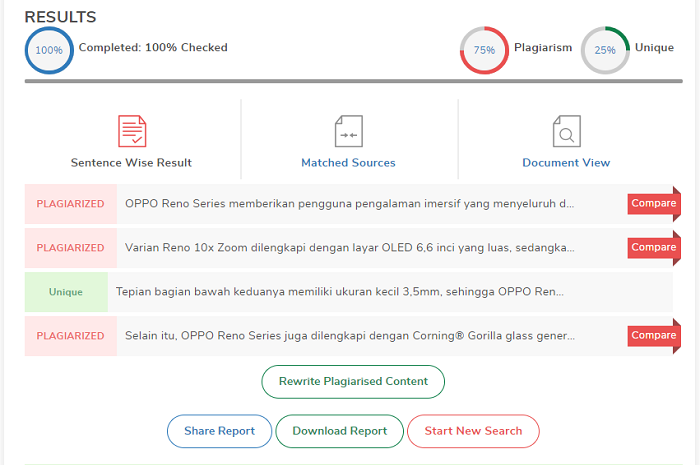Click the Matched Sources file icon
The image size is (700, 465).
(349, 131)
